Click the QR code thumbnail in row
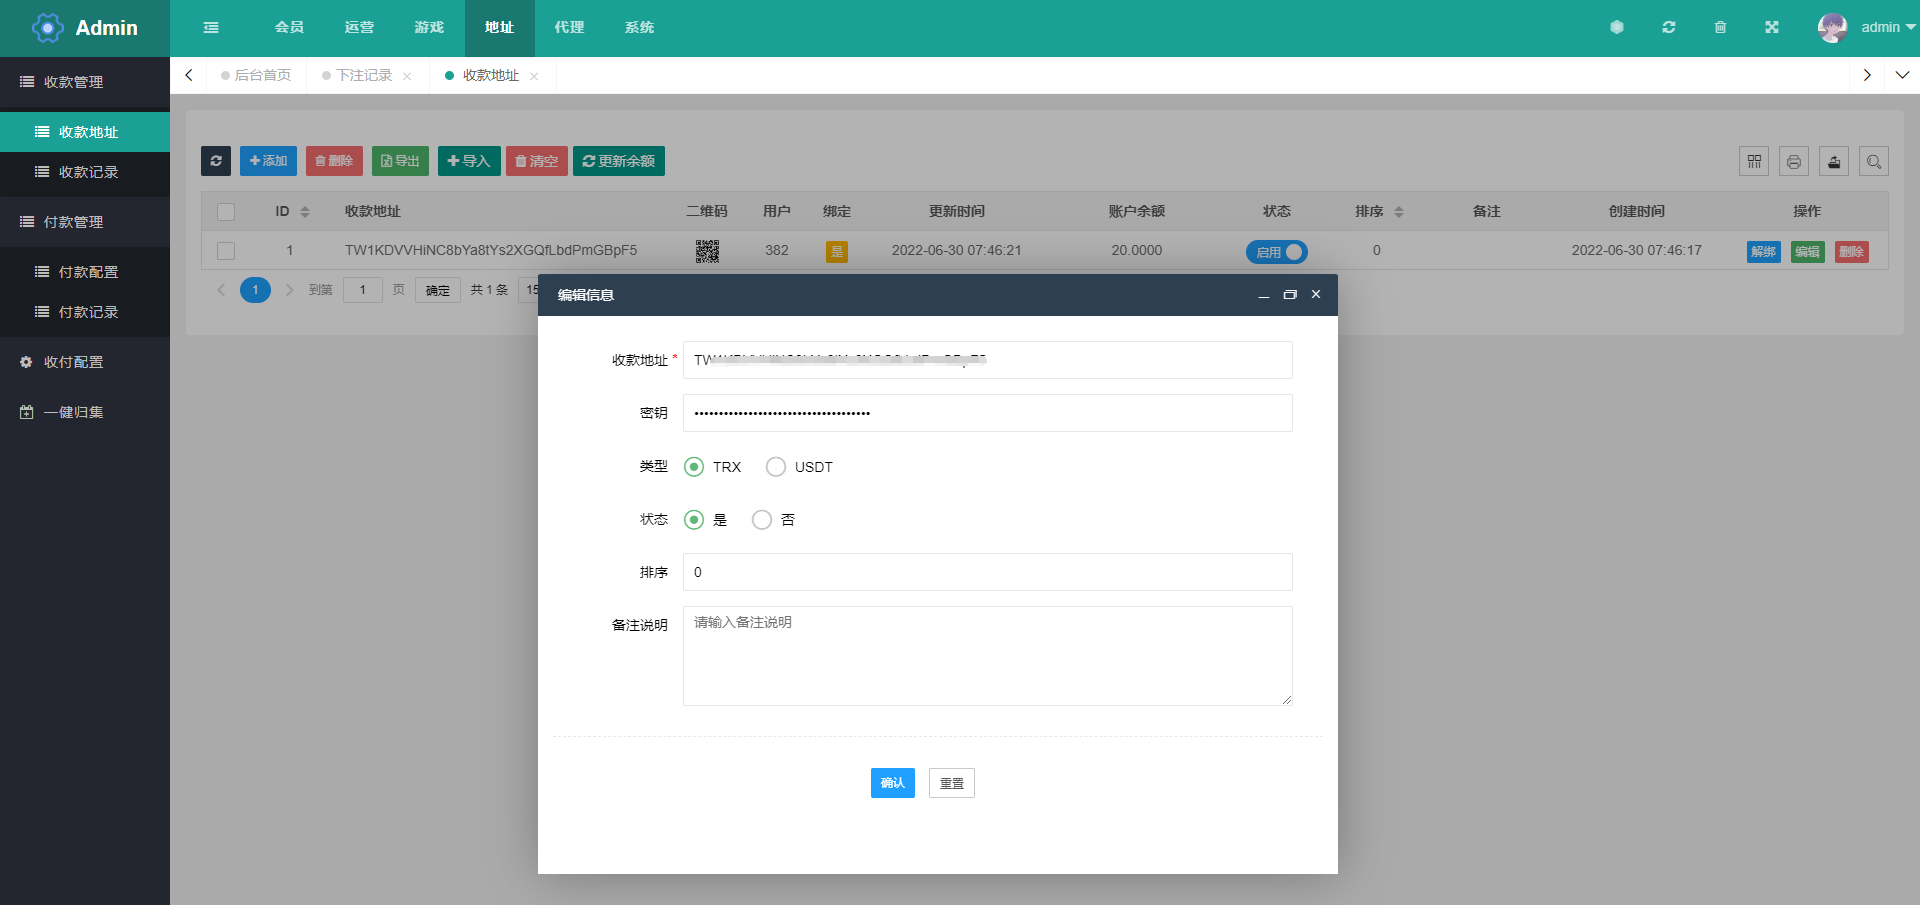The image size is (1920, 905). point(707,251)
